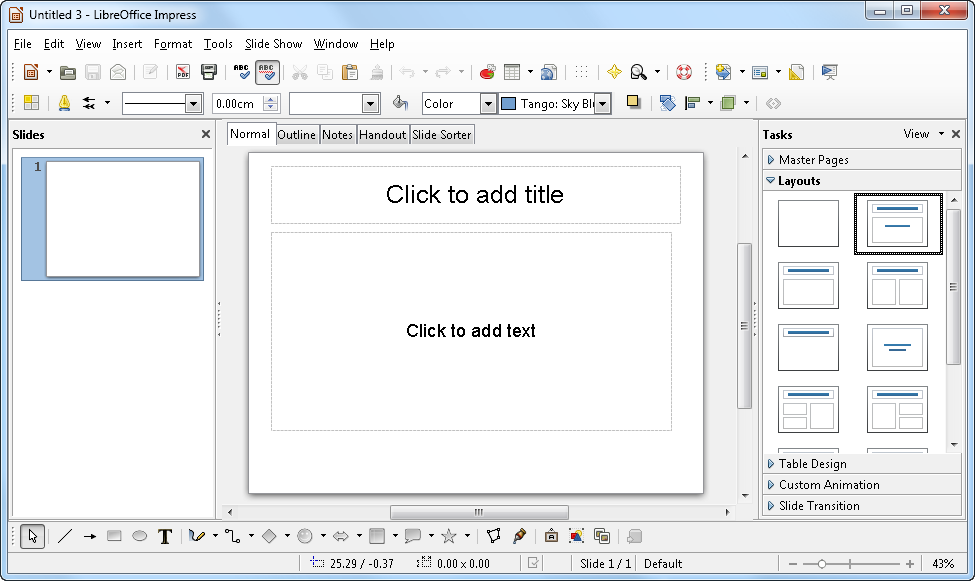Close the Tasks panel
Viewport: 975px width, 581px height.
(x=956, y=134)
